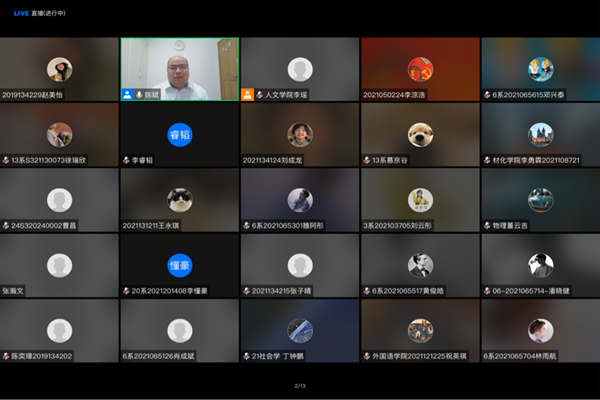Click the muted mic icon for 李睿韬
600x400 pixels.
click(126, 159)
